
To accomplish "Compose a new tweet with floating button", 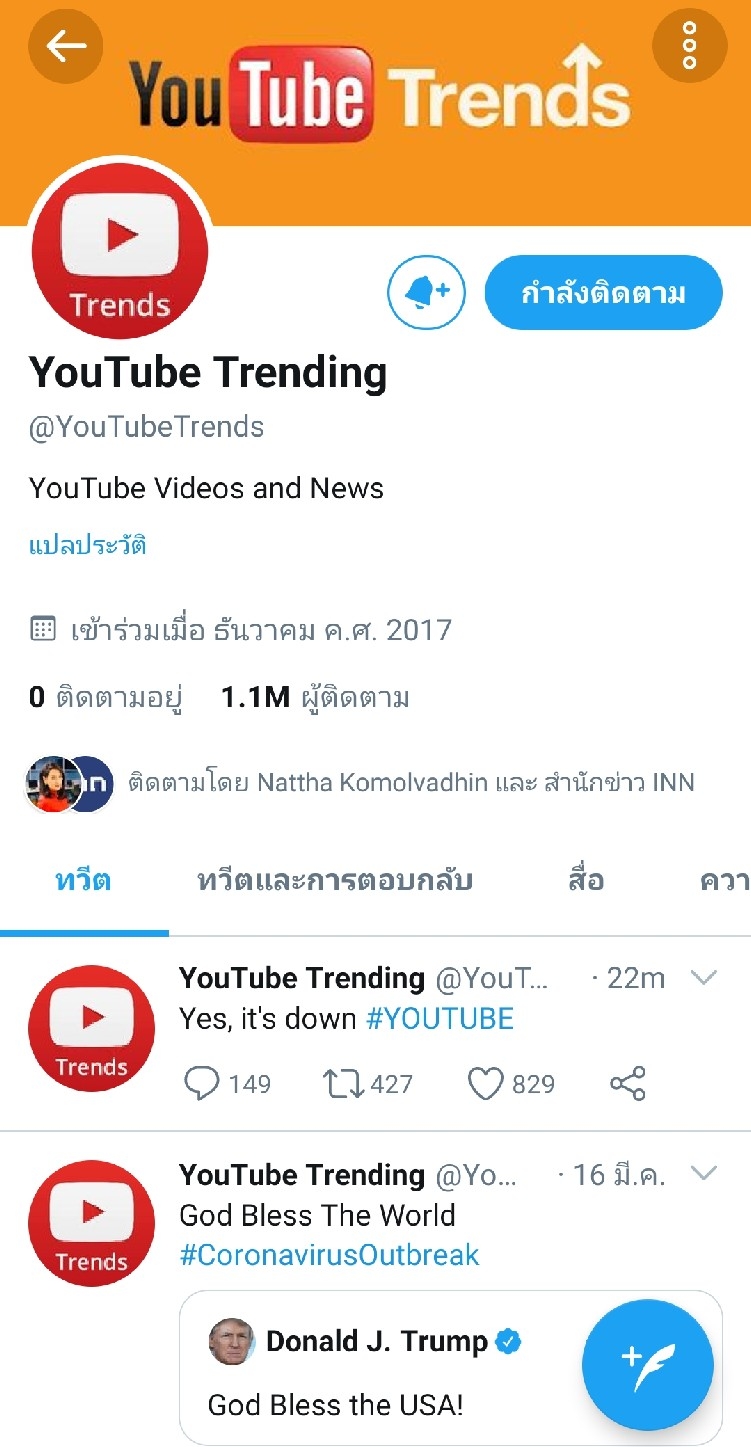I will click(648, 1365).
